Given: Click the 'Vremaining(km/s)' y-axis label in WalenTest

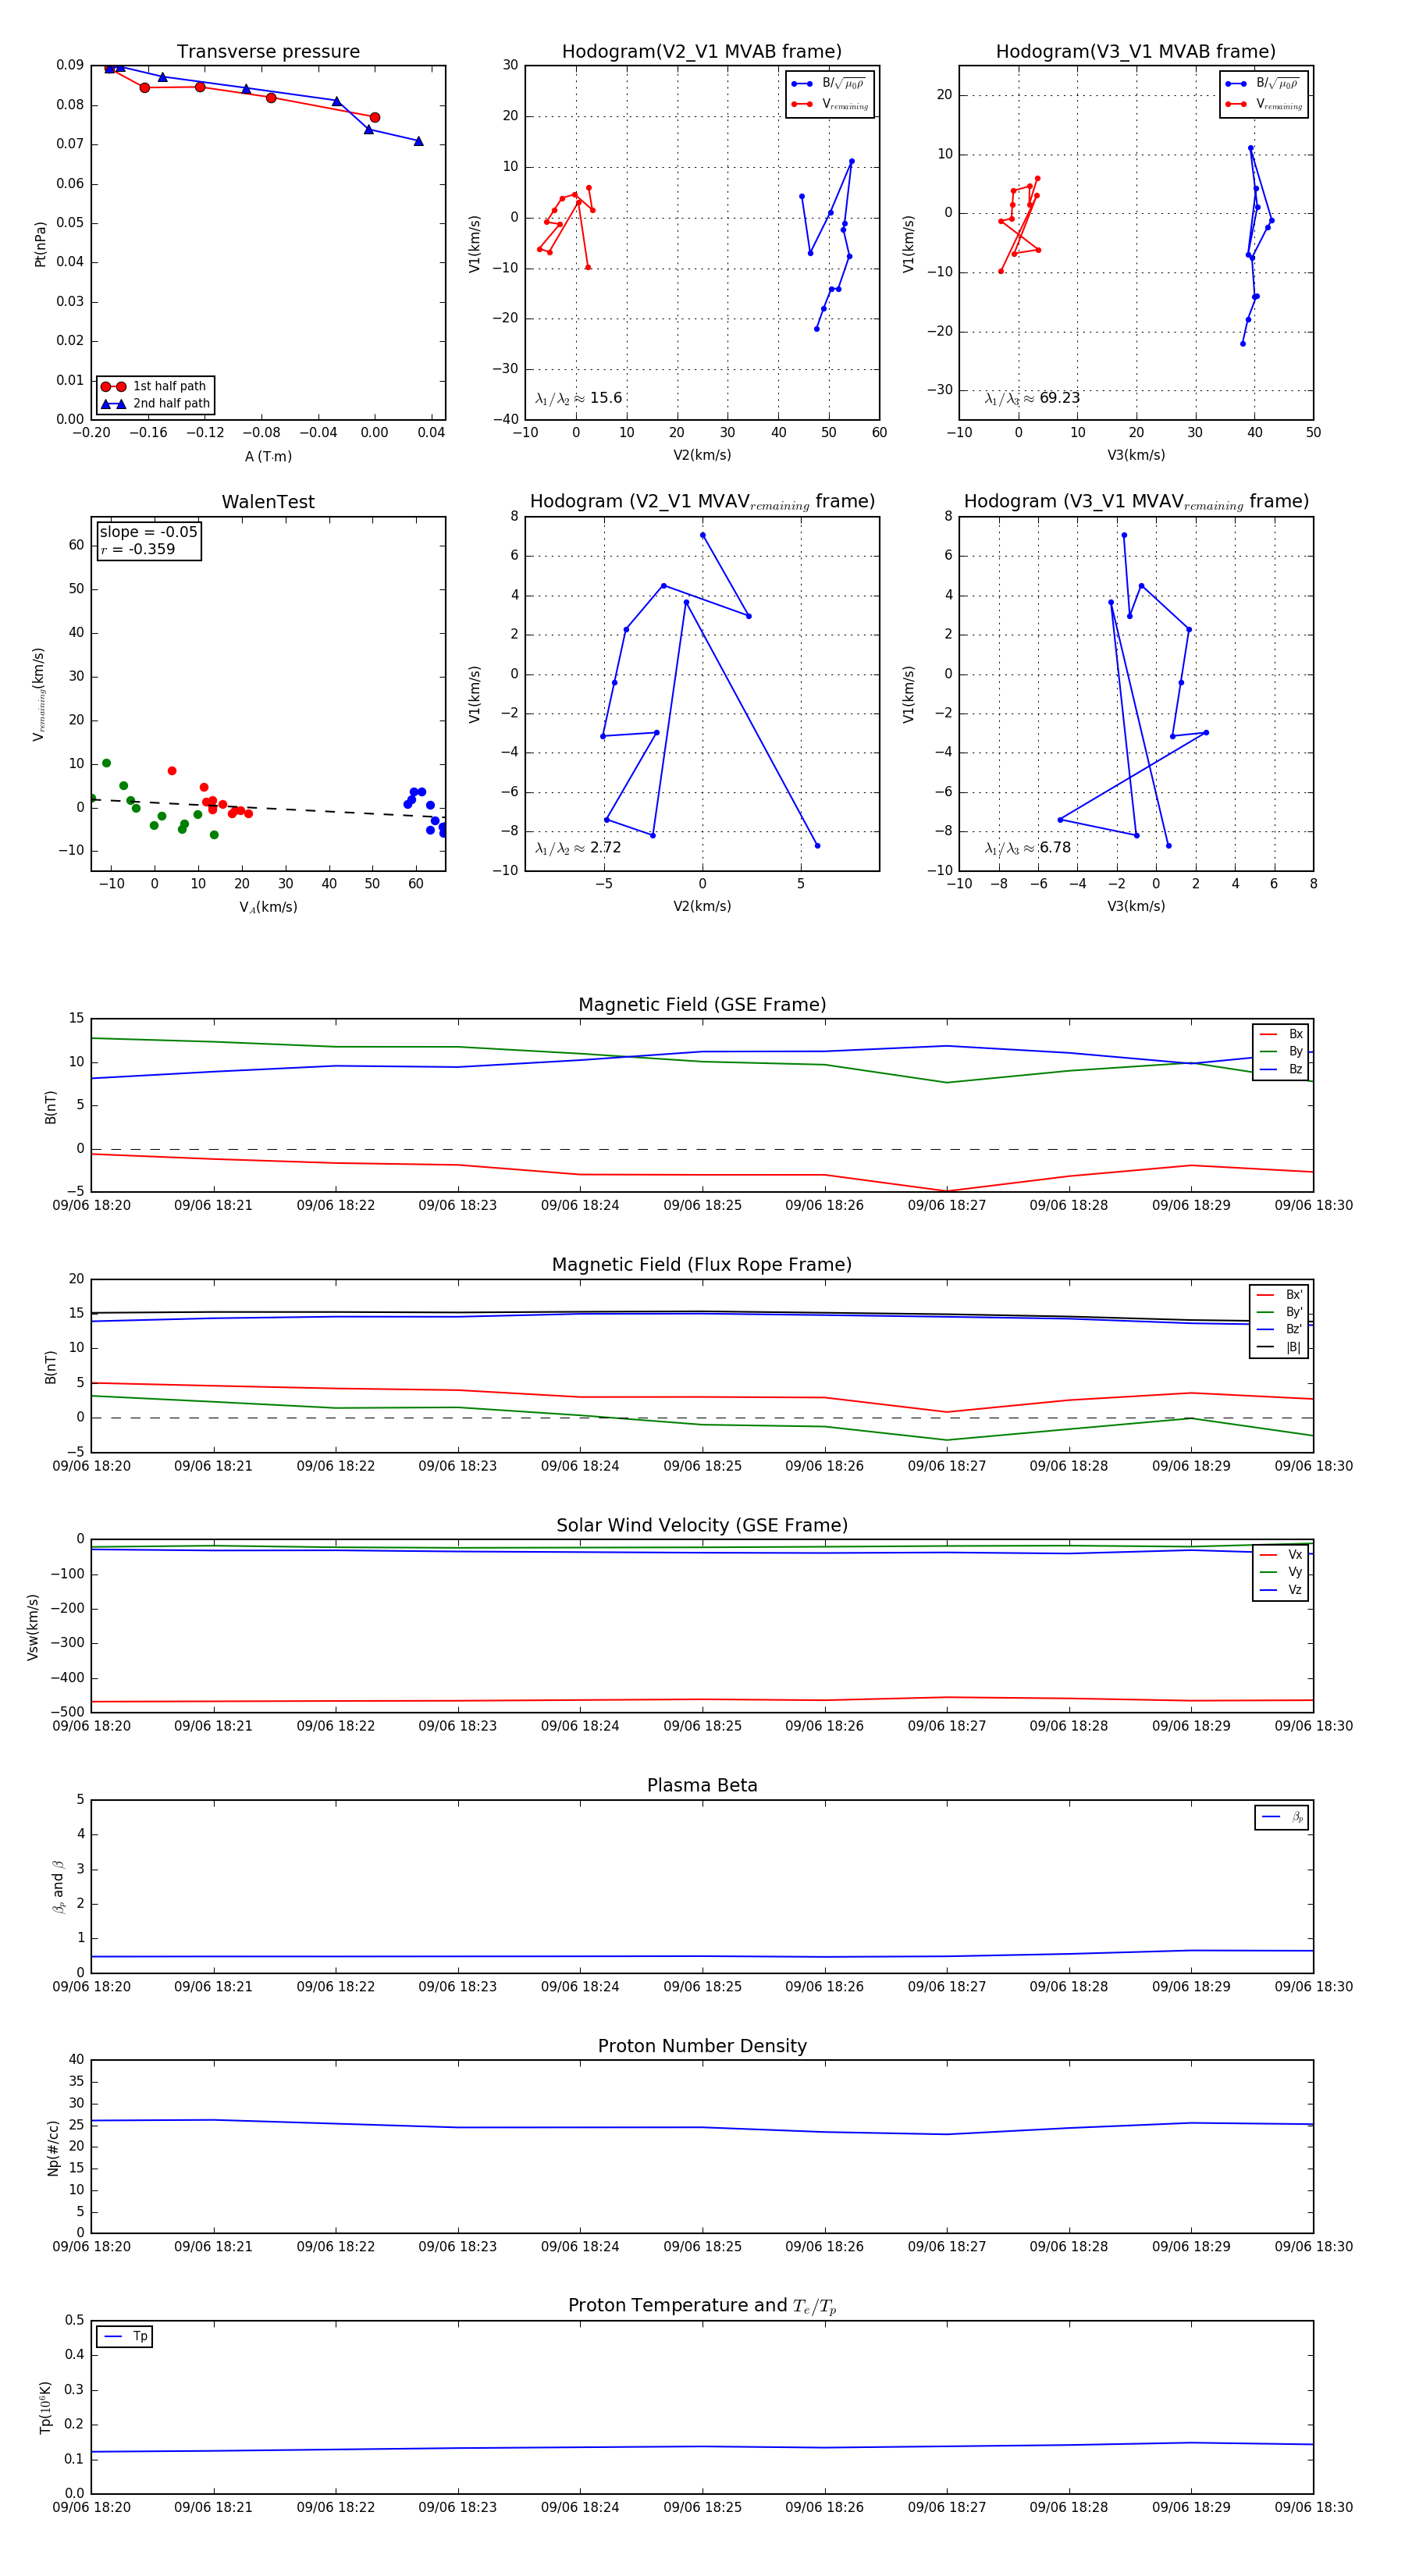Looking at the screenshot, I should tap(39, 694).
